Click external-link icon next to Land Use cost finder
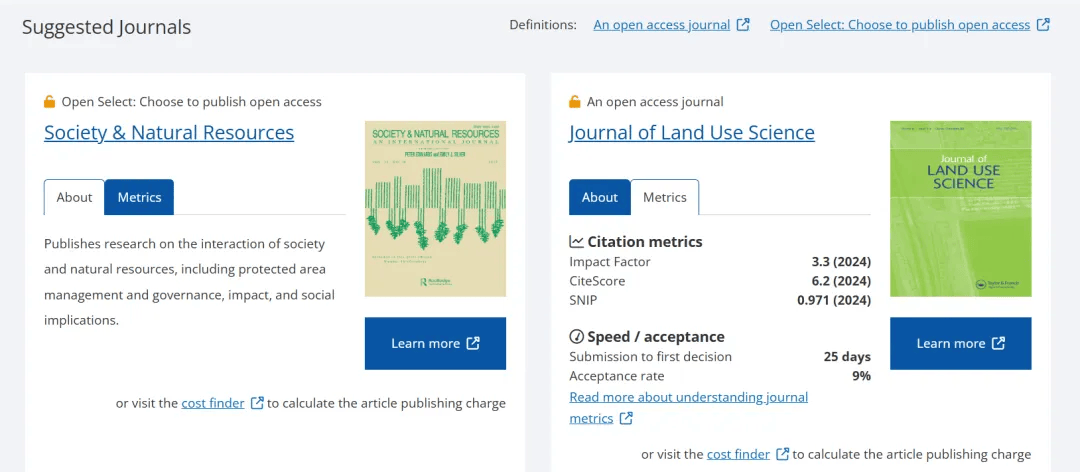The image size is (1080, 472). 782,454
